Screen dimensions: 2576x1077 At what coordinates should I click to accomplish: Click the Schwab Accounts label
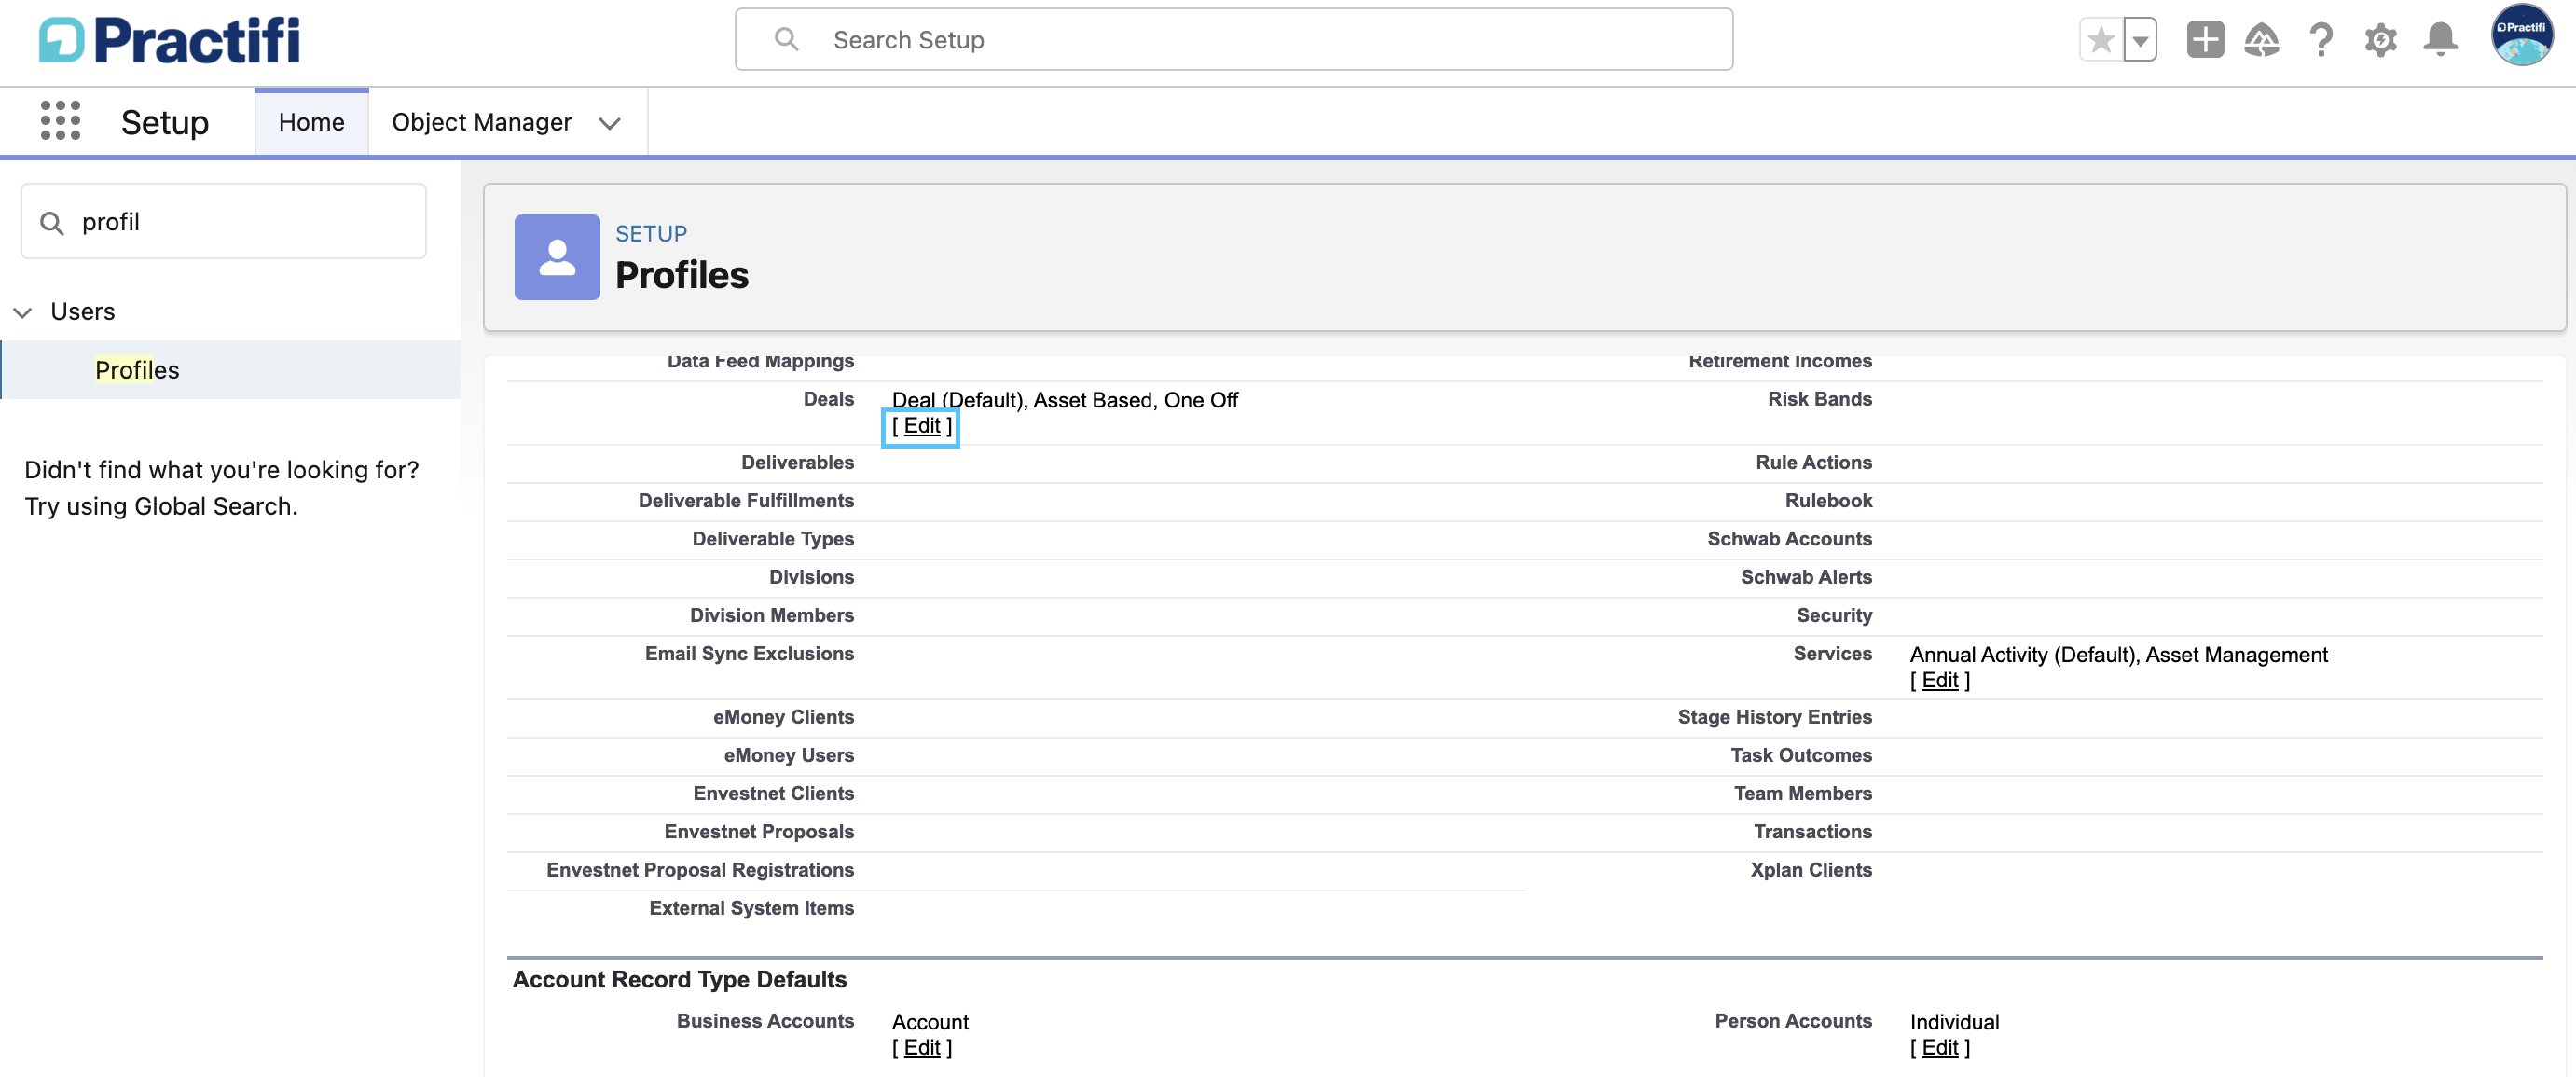1789,538
